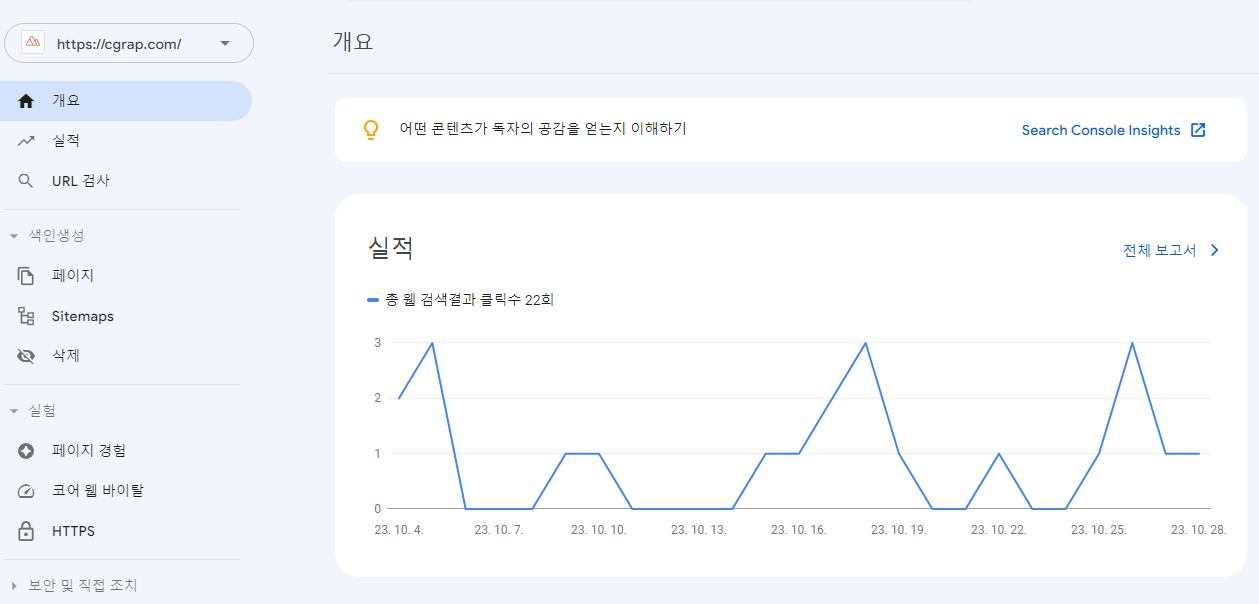
Task: Click the external link icon next to Search Console Insights
Action: pos(1198,130)
